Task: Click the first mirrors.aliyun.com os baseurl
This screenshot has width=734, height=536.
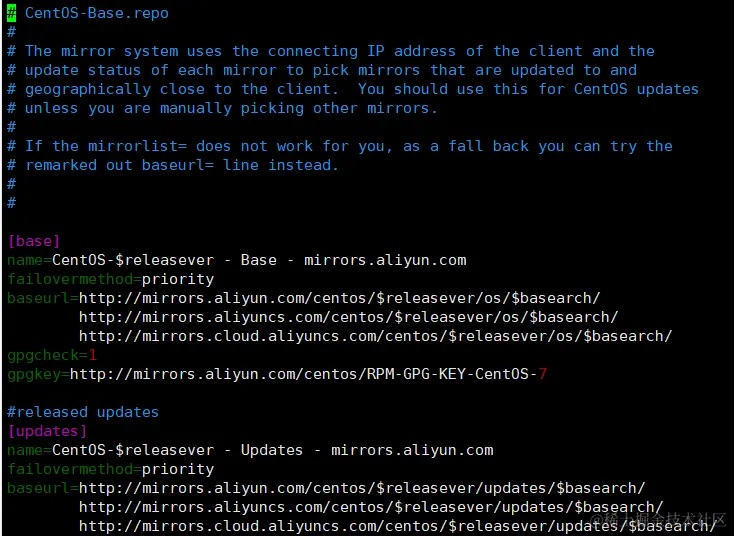Action: 339,298
